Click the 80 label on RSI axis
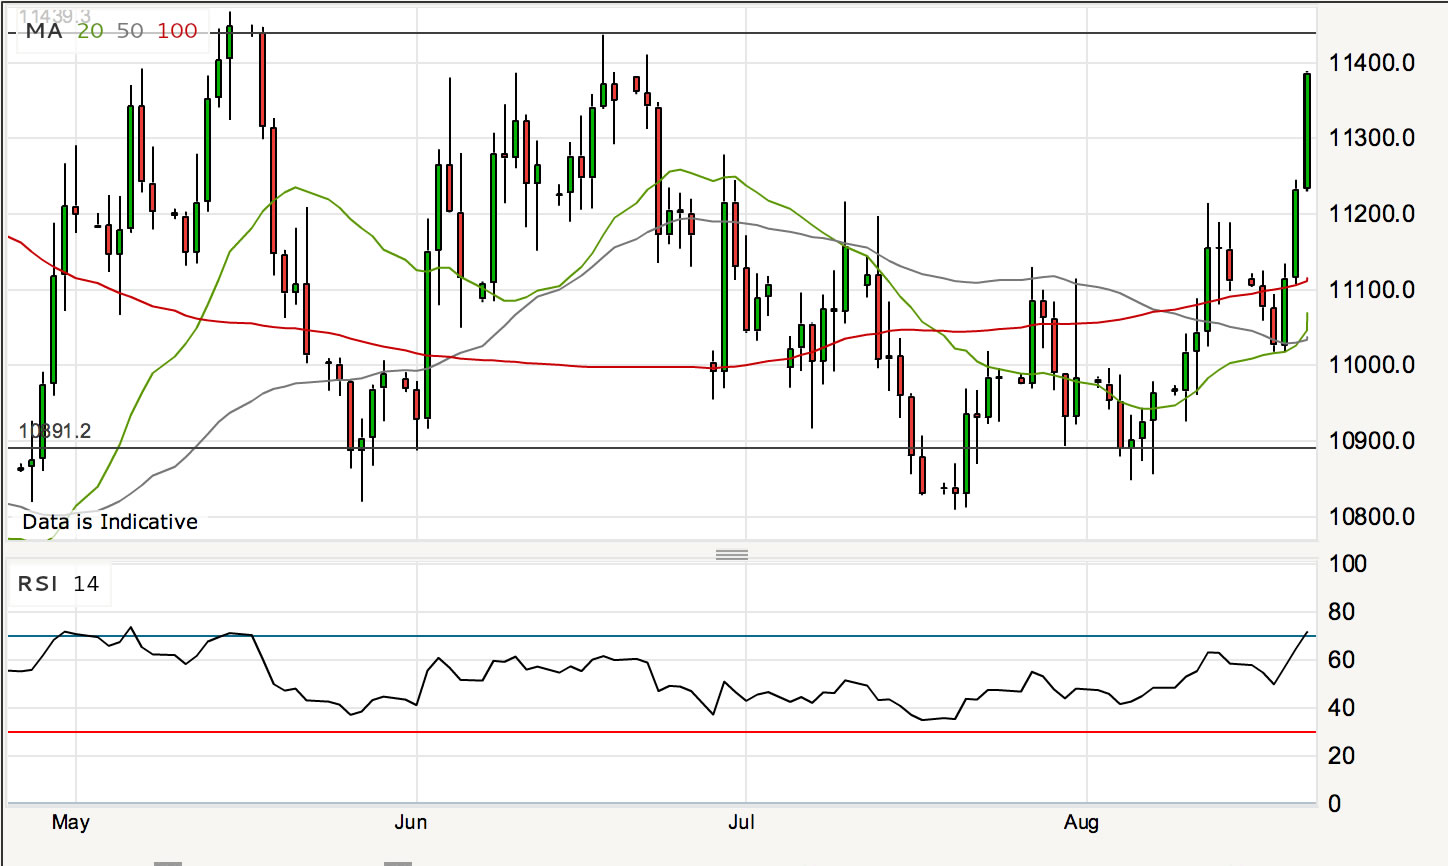The height and width of the screenshot is (866, 1448). [1341, 612]
